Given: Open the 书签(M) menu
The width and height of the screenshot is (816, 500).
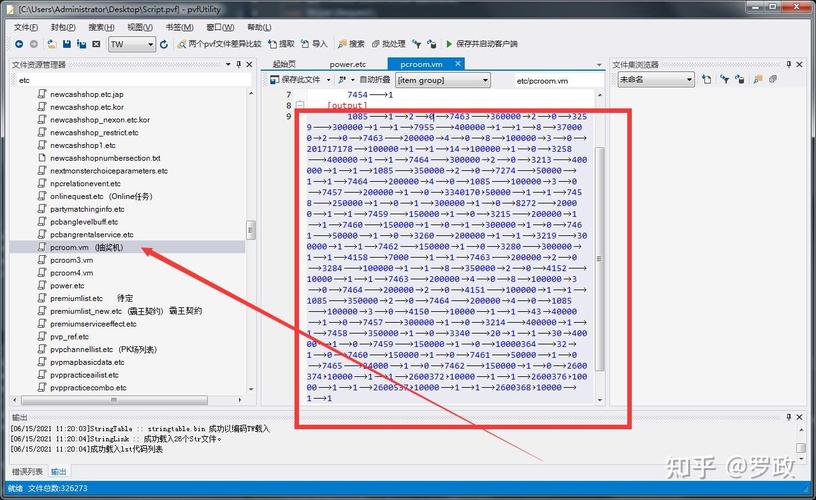Looking at the screenshot, I should click(x=180, y=27).
